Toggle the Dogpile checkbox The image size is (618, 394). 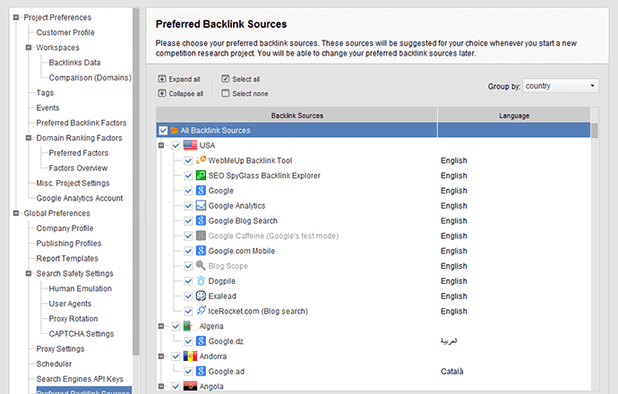pos(188,281)
